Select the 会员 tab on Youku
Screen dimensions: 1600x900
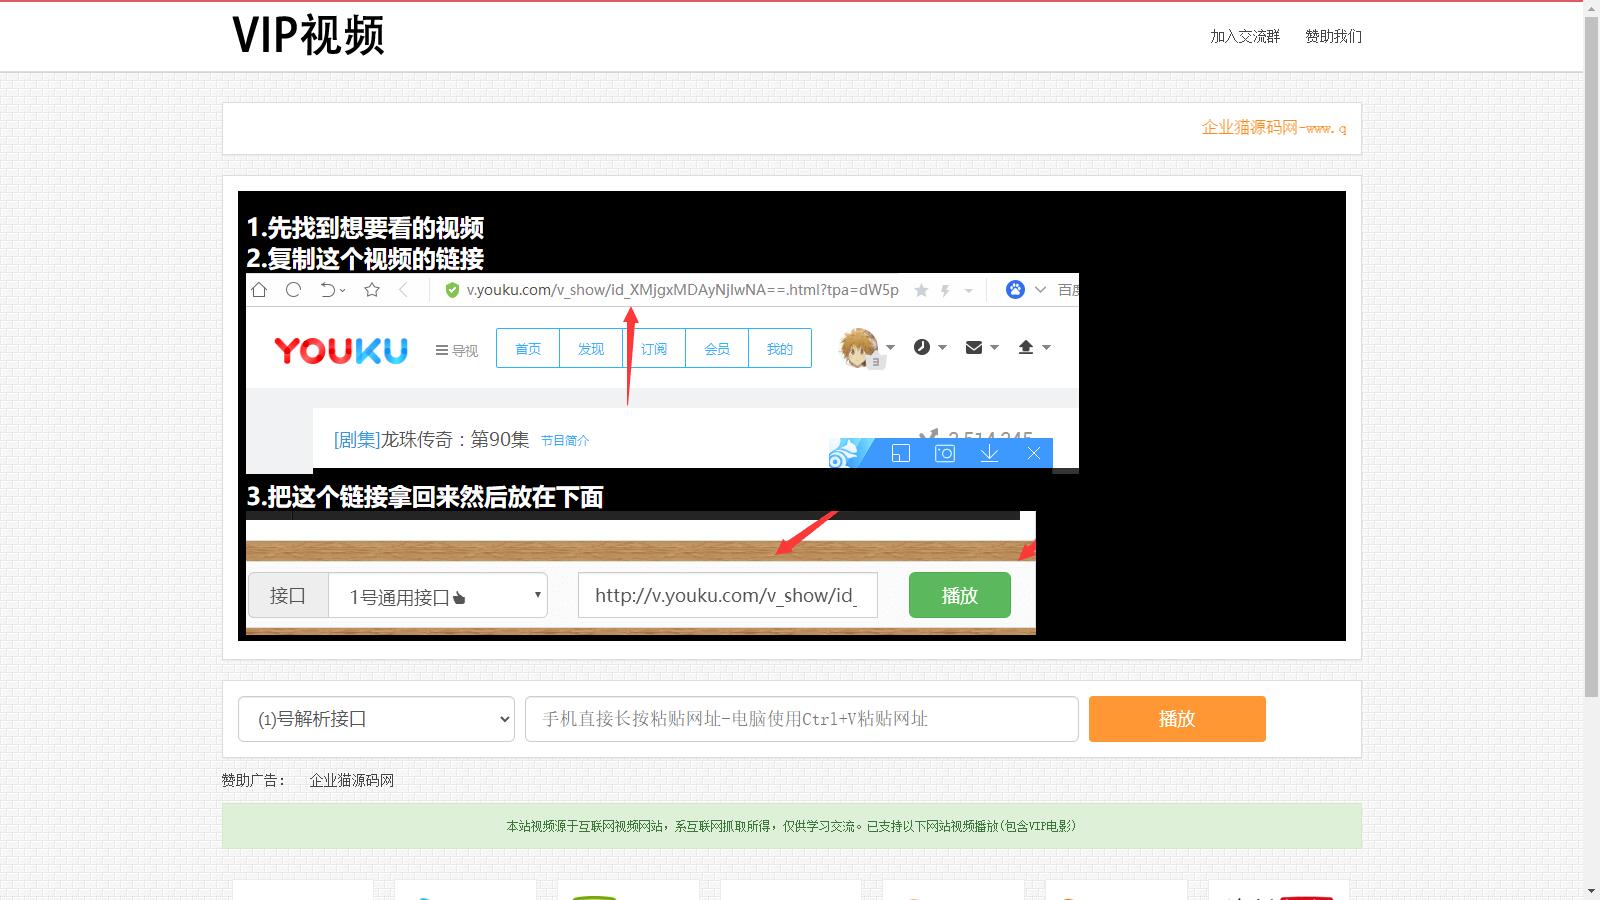click(717, 349)
